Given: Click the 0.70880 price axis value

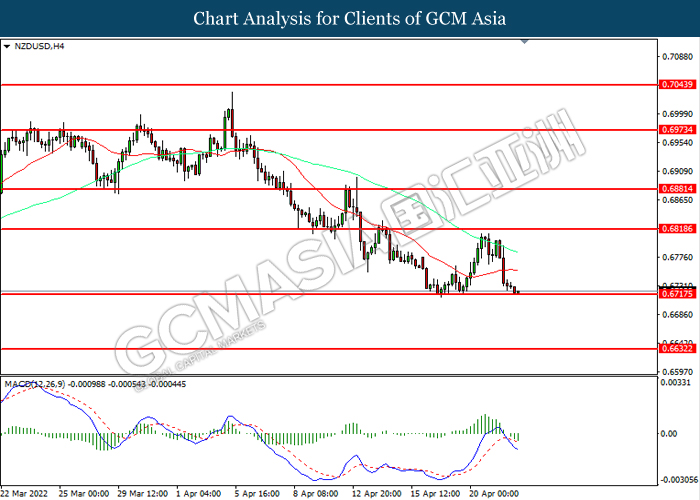Looking at the screenshot, I should [678, 56].
